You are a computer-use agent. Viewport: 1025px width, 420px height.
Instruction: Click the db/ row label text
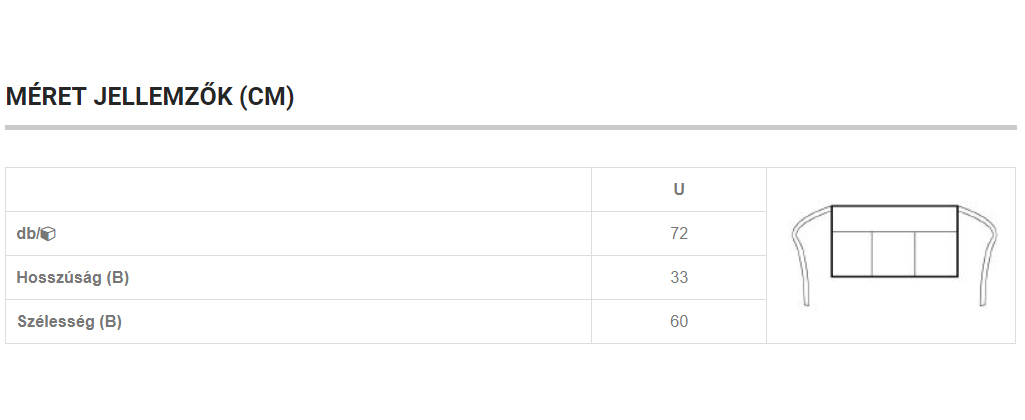point(28,234)
